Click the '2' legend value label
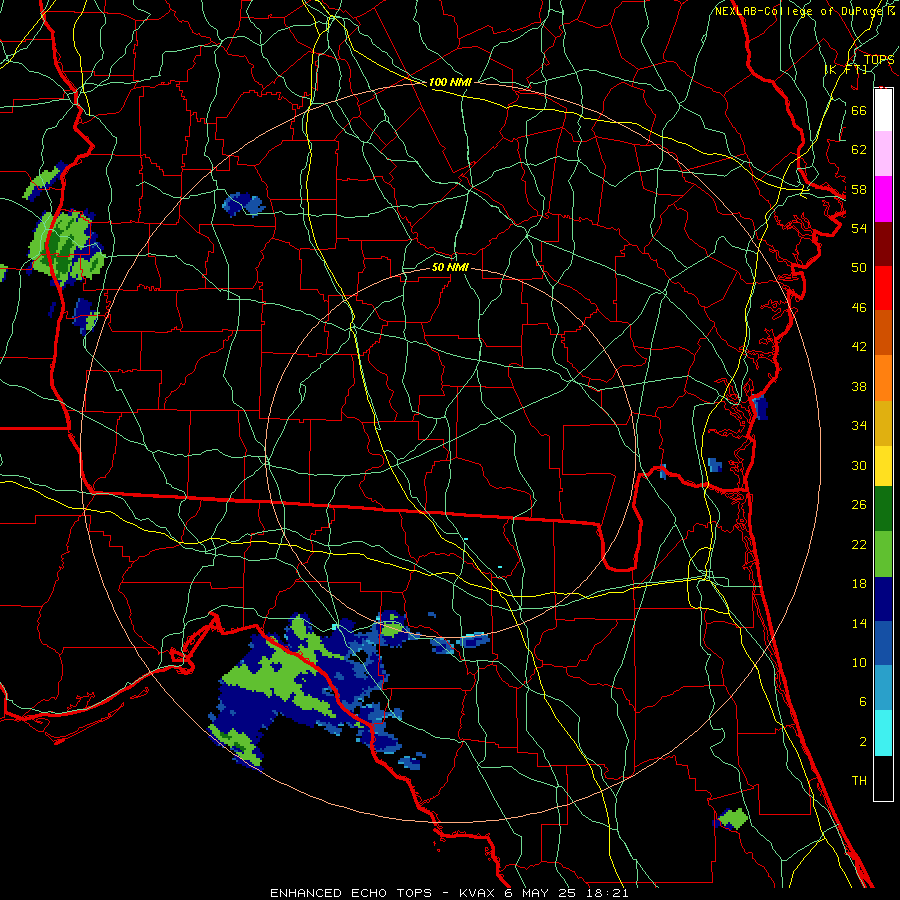The width and height of the screenshot is (900, 900). pos(862,742)
